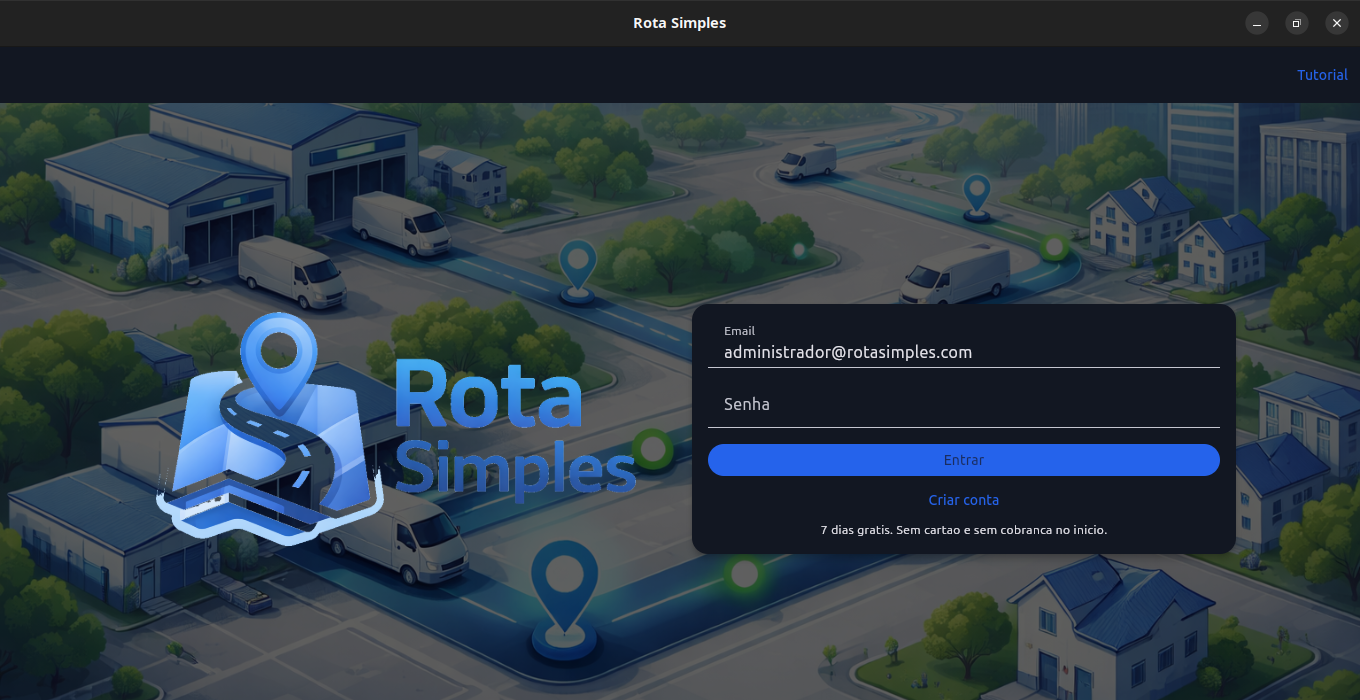Click the Rota Simples map-pin logo

click(277, 360)
